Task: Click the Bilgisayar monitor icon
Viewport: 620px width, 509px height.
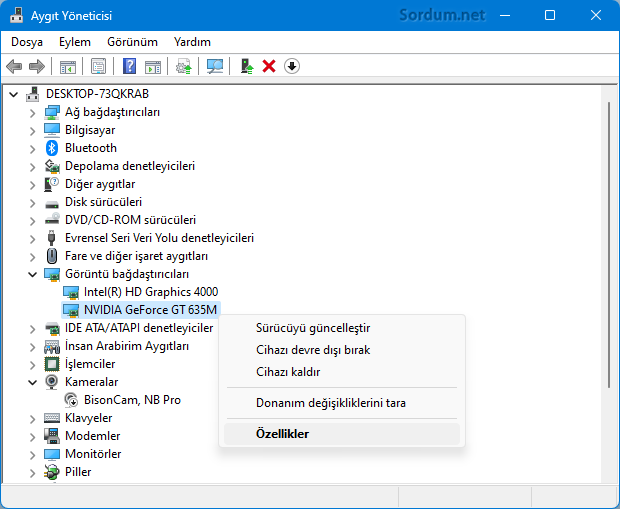Action: click(52, 130)
